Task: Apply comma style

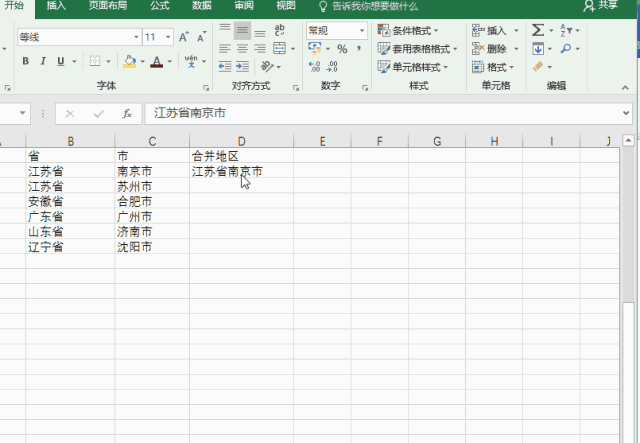Action: [x=359, y=49]
